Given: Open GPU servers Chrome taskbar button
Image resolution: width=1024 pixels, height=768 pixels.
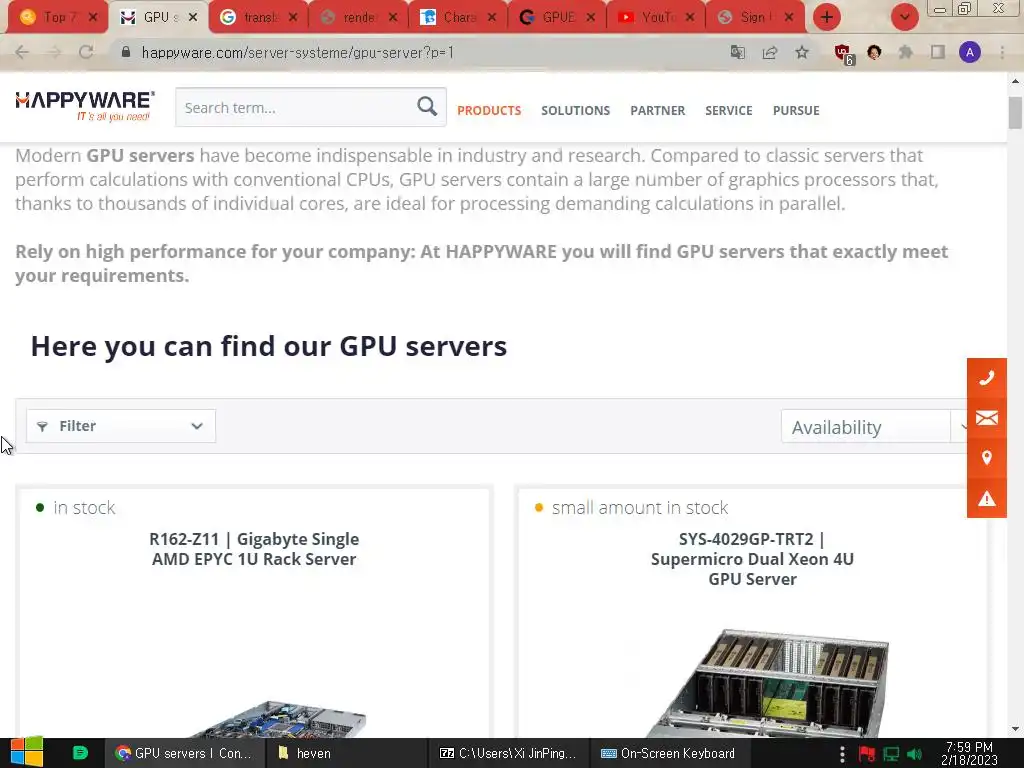Looking at the screenshot, I should [x=185, y=753].
